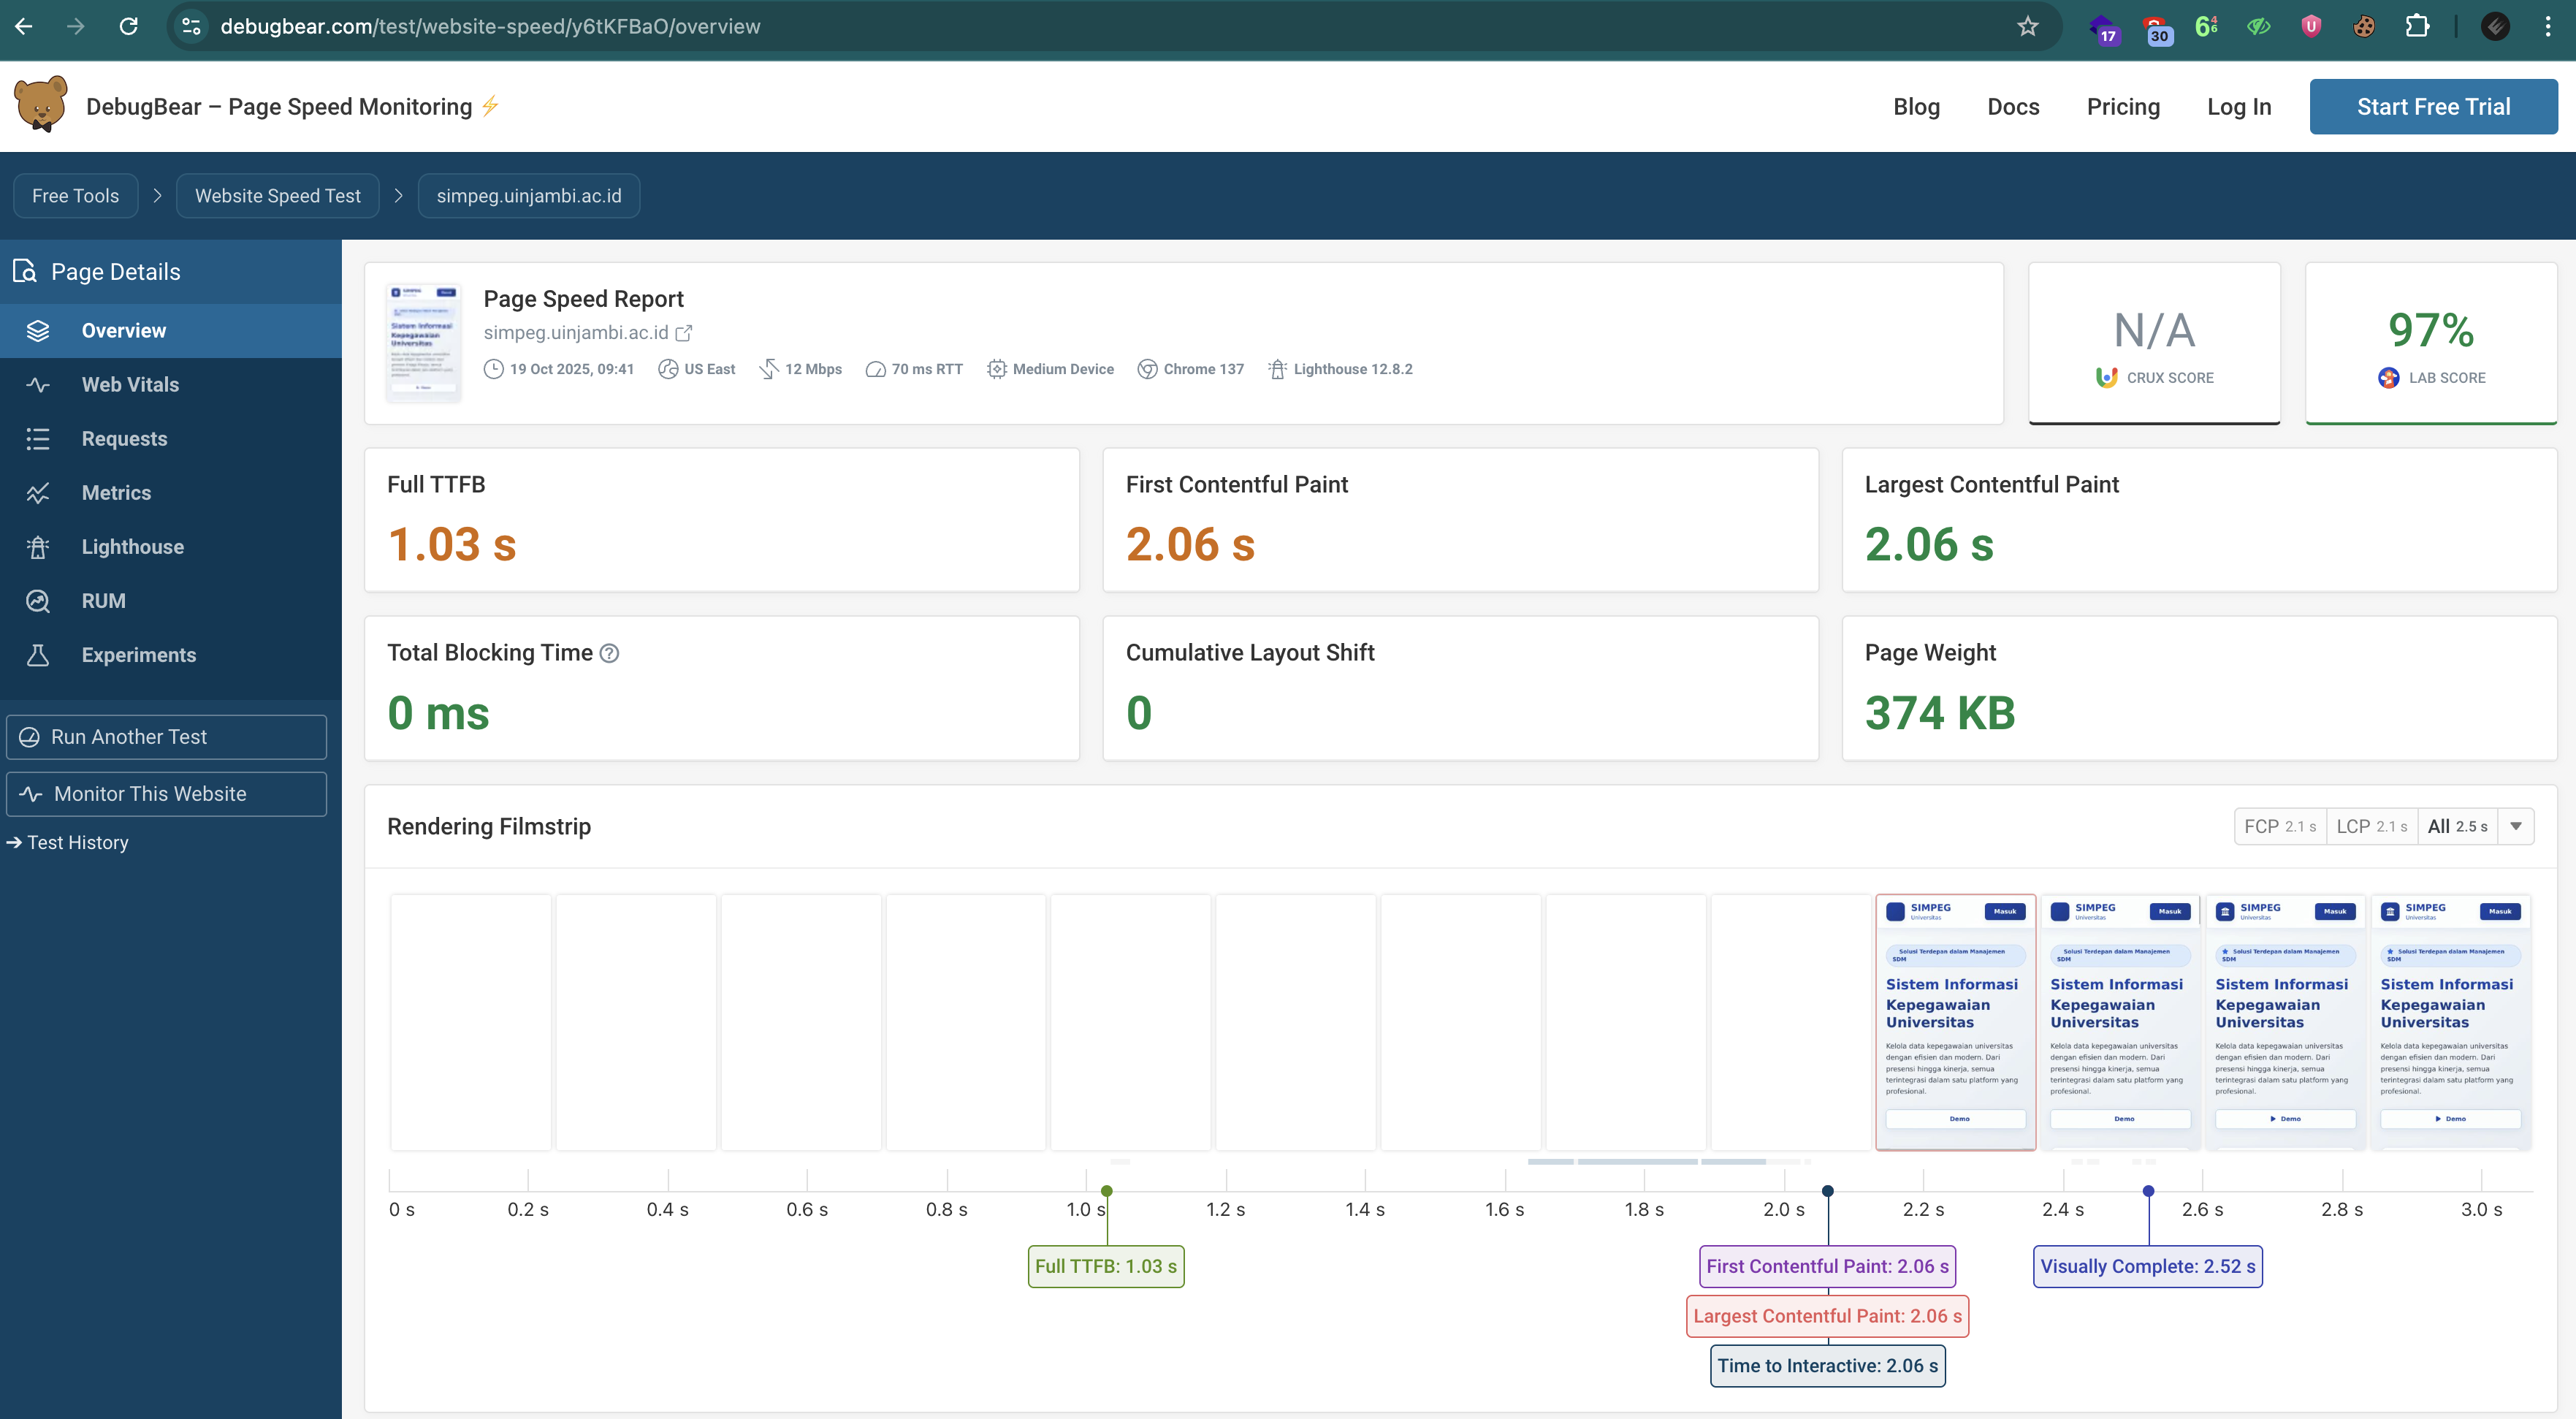Open external link icon next to simpeg.uinjambi.ac.id
Screen dimensions: 2576x1419
(x=684, y=333)
